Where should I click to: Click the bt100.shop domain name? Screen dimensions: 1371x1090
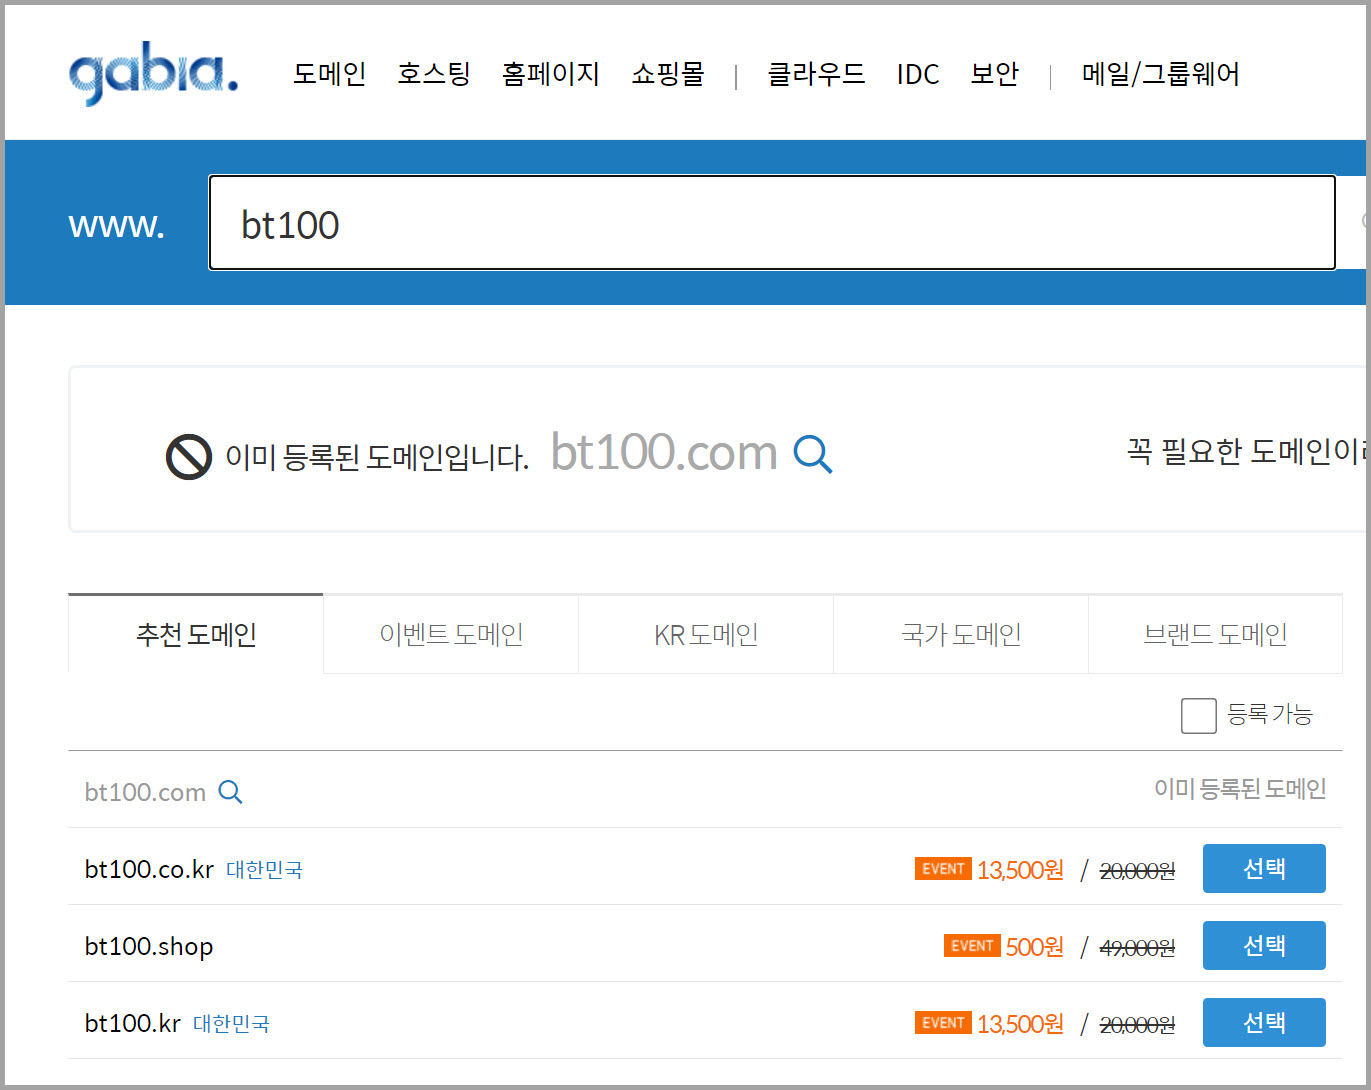click(x=149, y=946)
